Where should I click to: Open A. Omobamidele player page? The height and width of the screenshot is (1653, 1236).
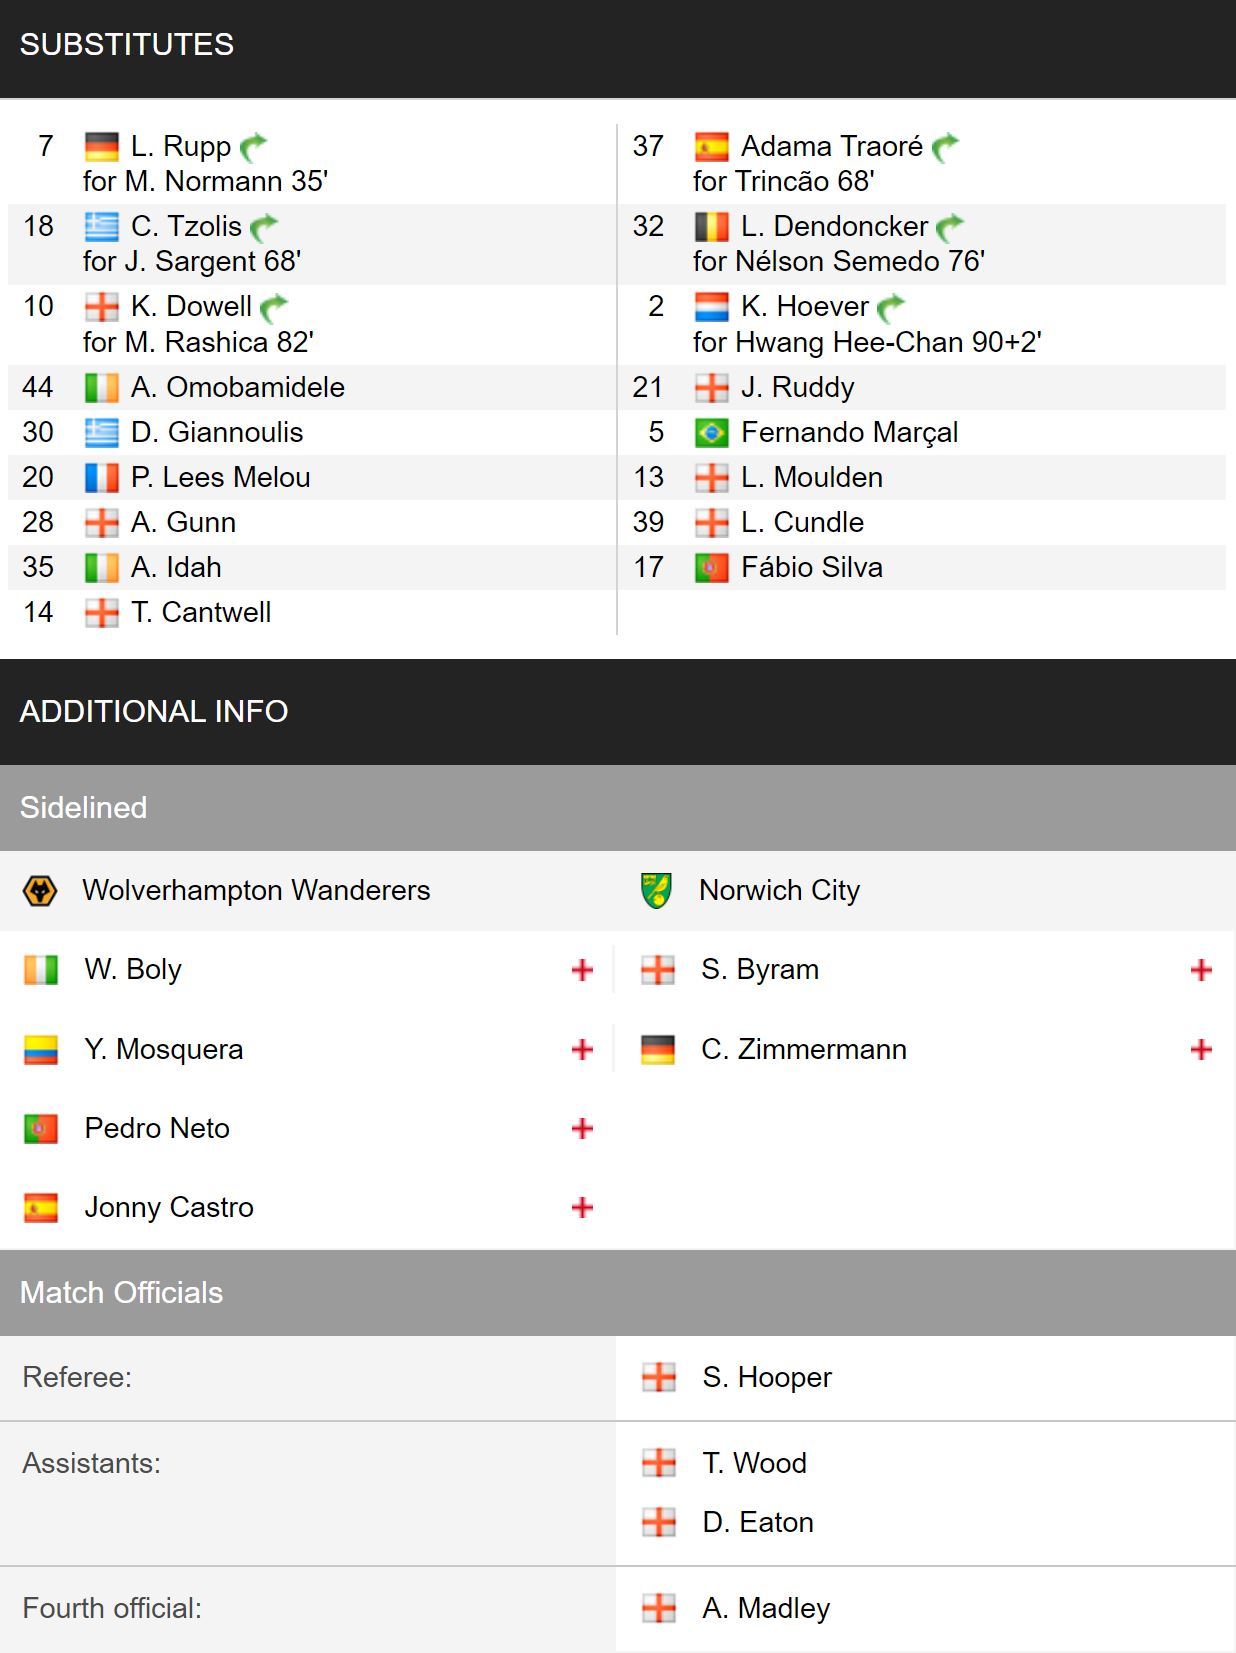238,387
